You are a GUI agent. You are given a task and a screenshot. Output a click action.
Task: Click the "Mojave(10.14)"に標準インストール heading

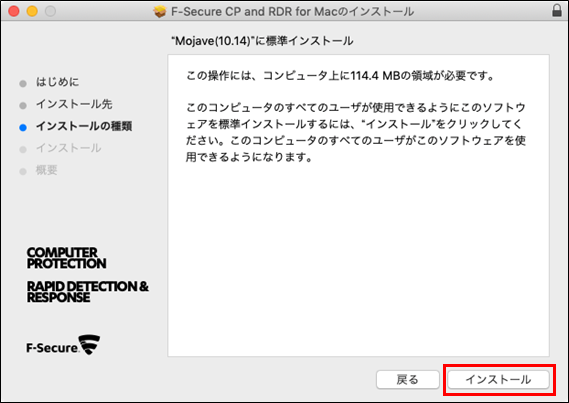[262, 41]
